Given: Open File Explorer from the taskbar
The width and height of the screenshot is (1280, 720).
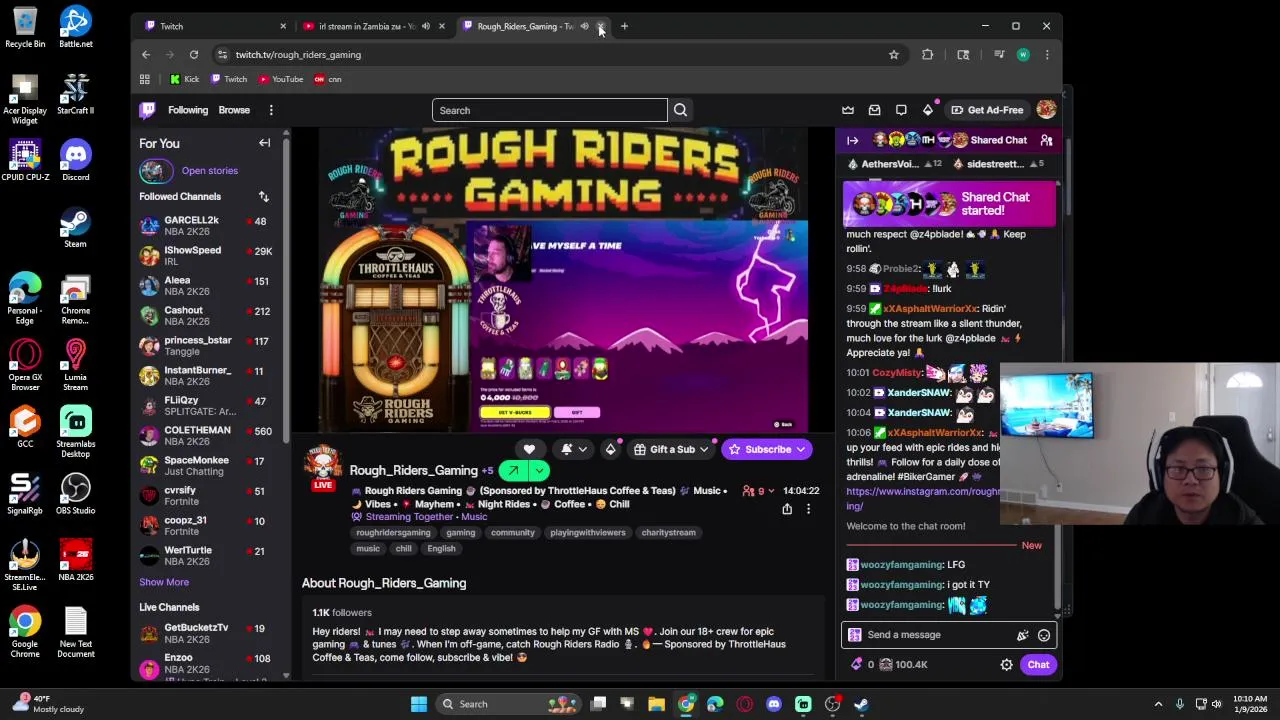Looking at the screenshot, I should (657, 704).
